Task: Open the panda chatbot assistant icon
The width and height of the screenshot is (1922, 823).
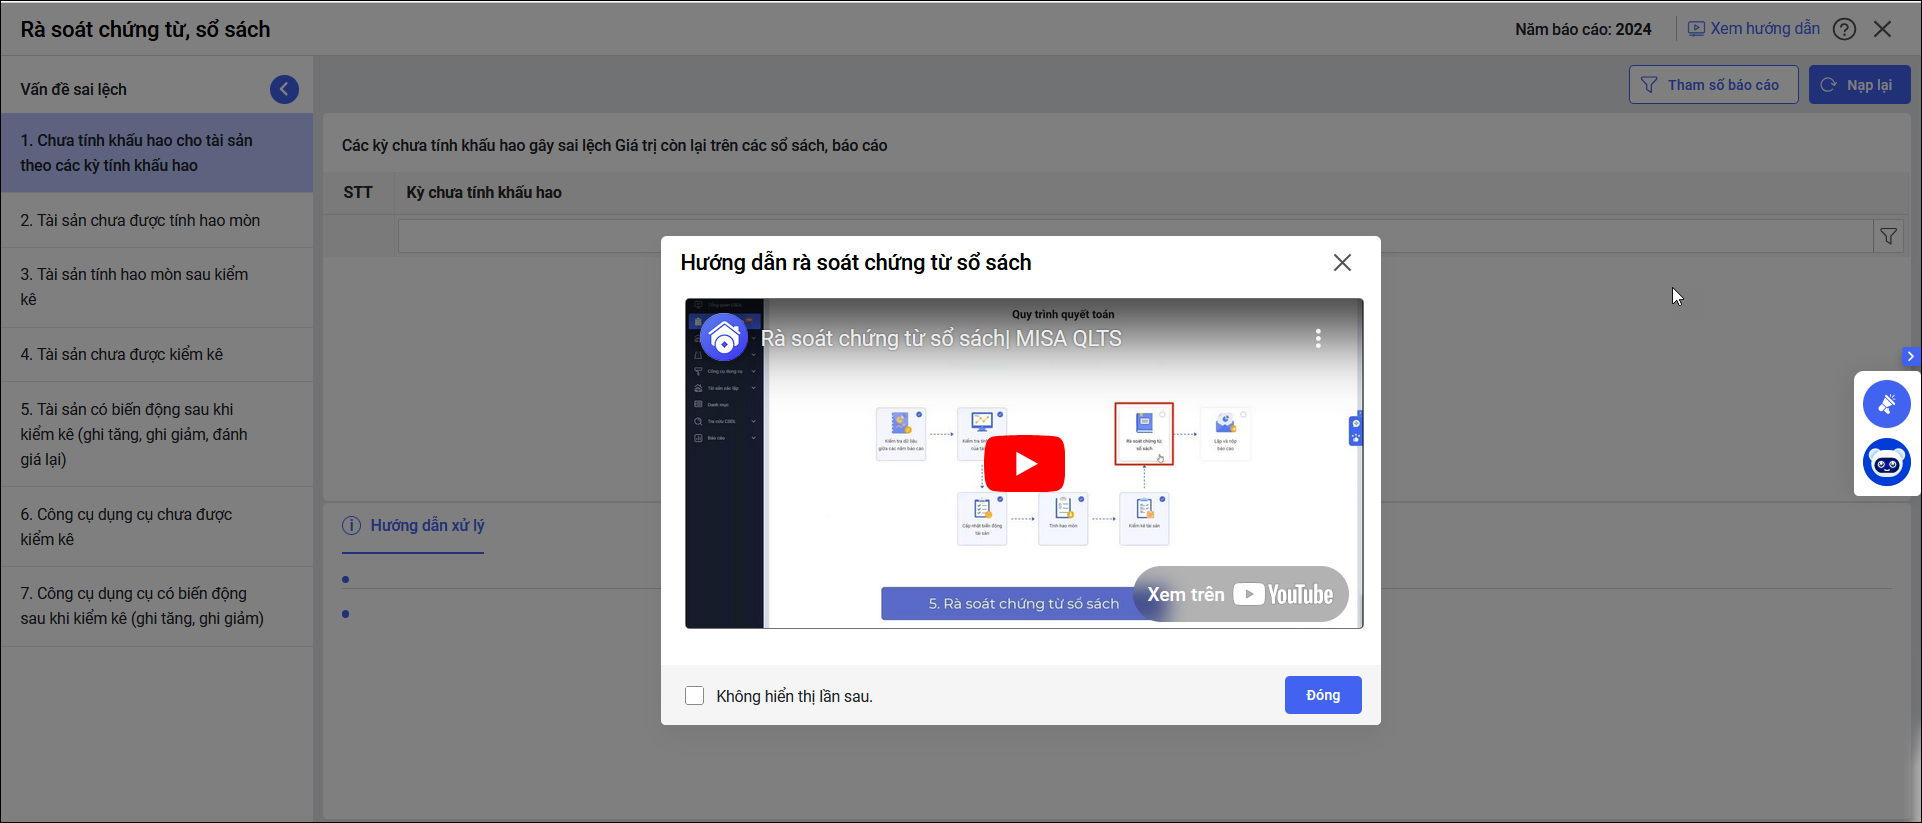Action: coord(1886,463)
